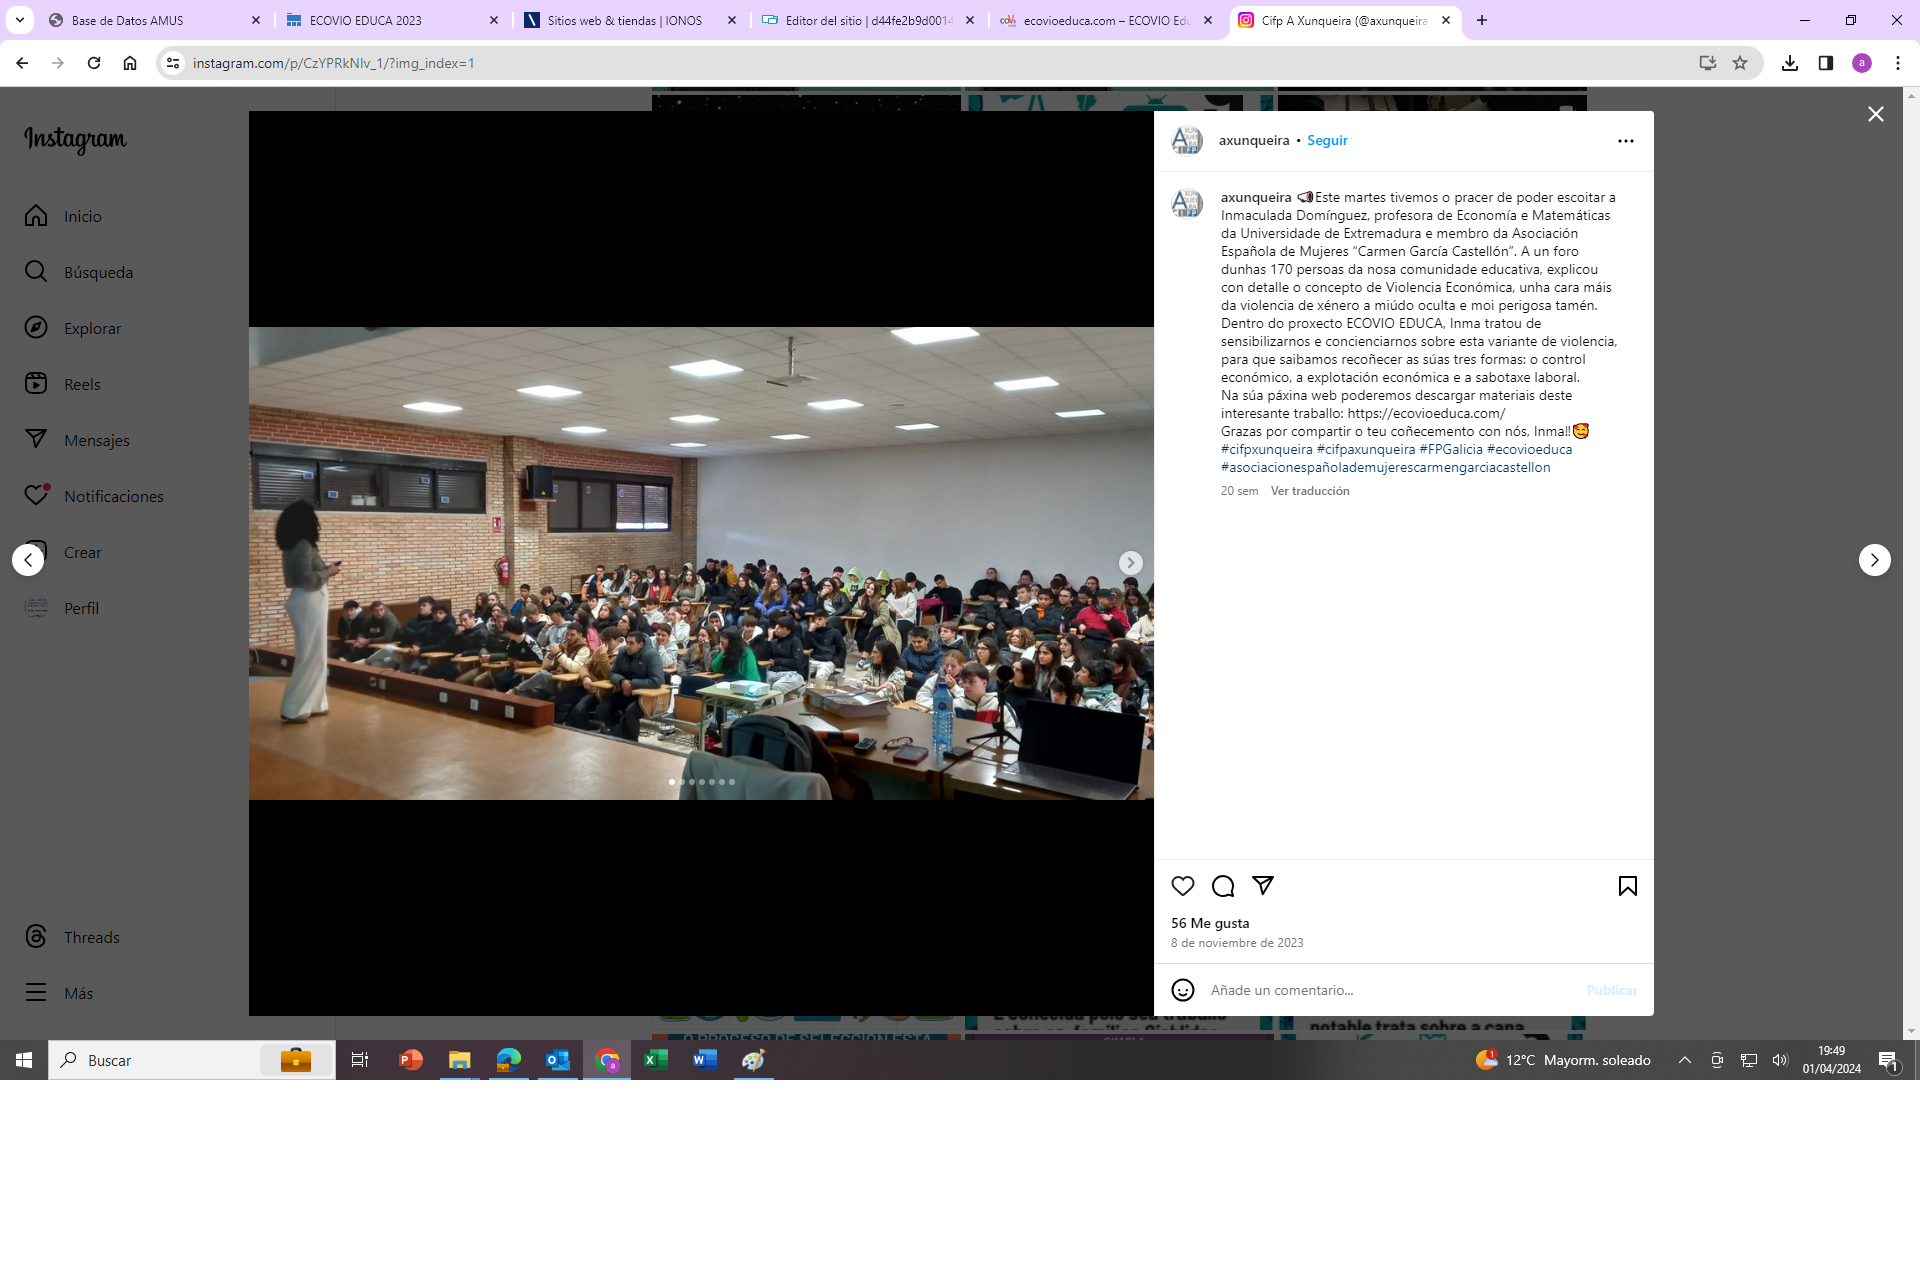Open the post's three-dot options menu

[1625, 141]
